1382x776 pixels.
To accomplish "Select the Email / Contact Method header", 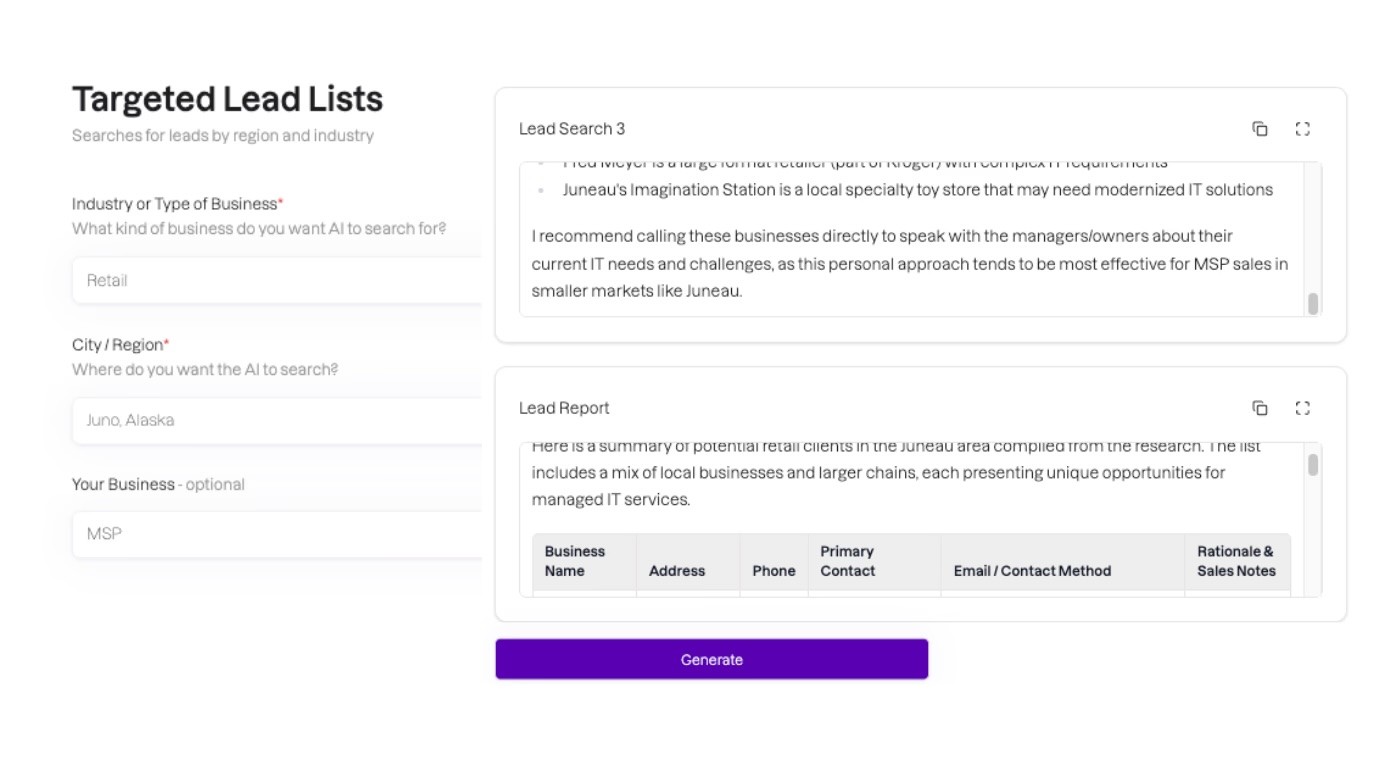I will click(x=1032, y=571).
